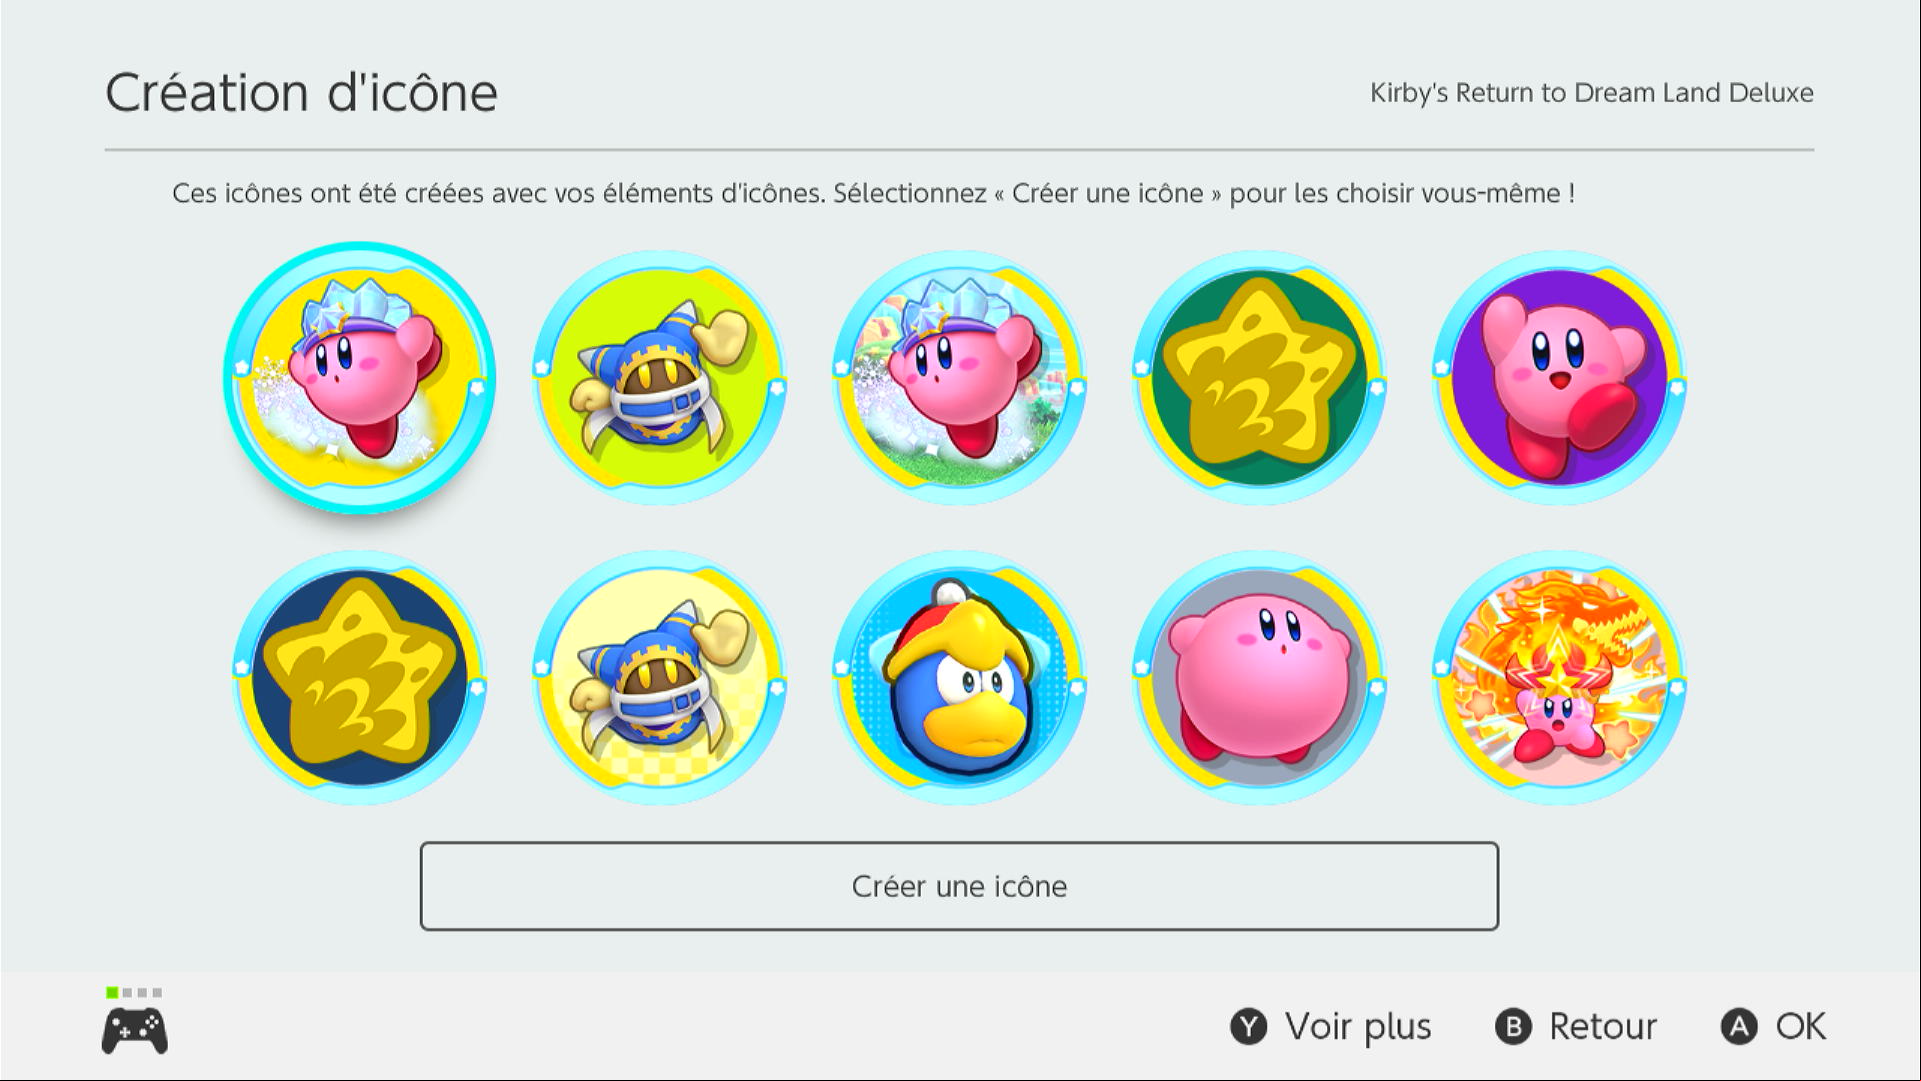Pick Magolor icon with checkered yellow background

click(659, 678)
